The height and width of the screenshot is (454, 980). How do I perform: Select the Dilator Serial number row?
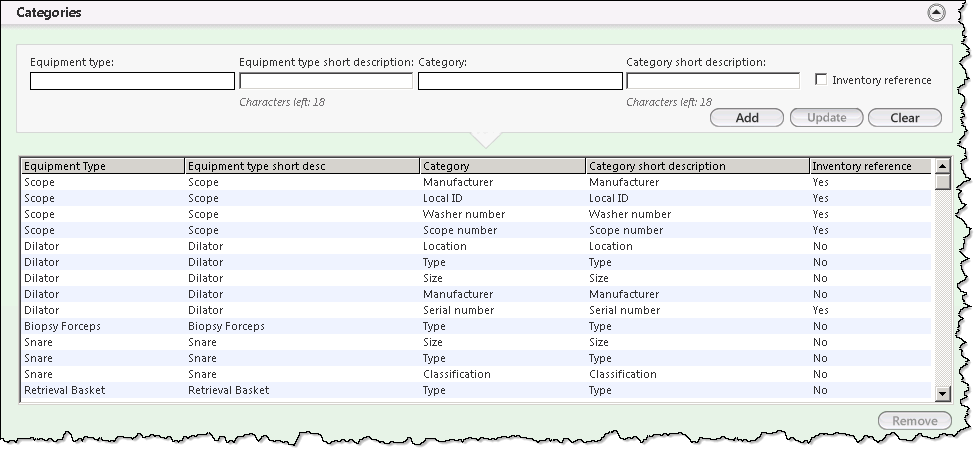[x=476, y=310]
